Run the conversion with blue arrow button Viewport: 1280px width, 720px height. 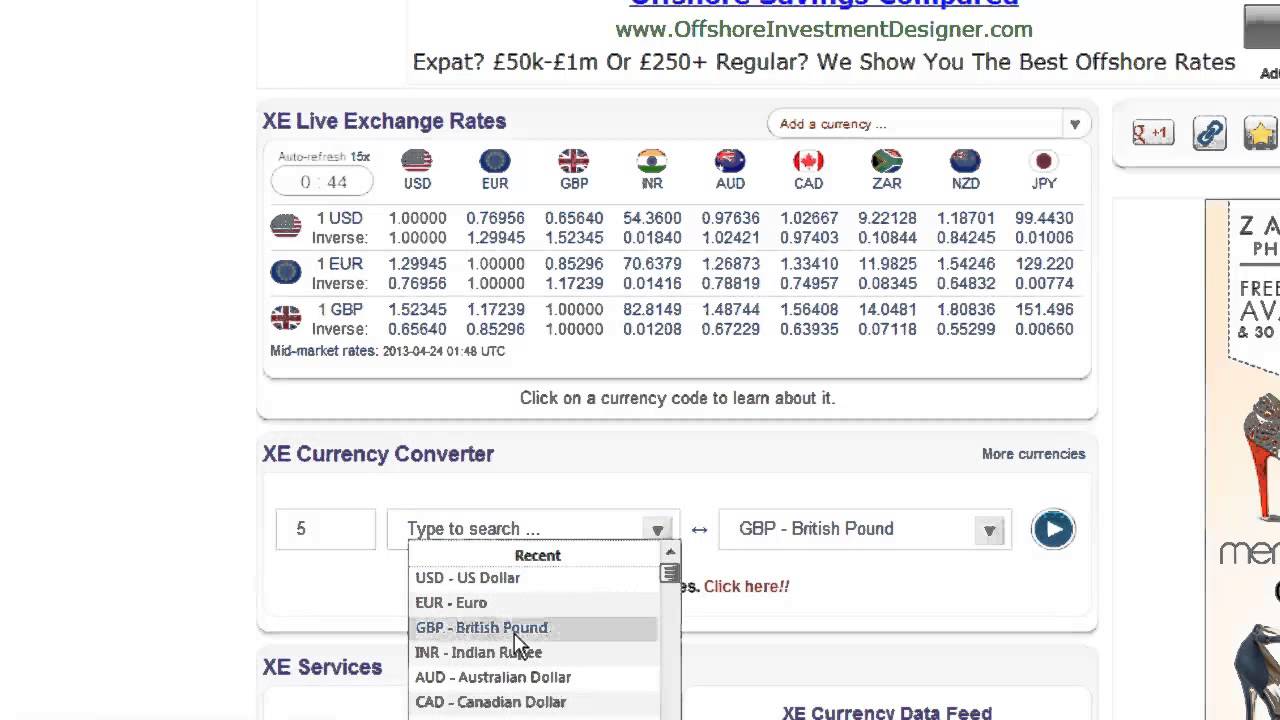[1053, 529]
